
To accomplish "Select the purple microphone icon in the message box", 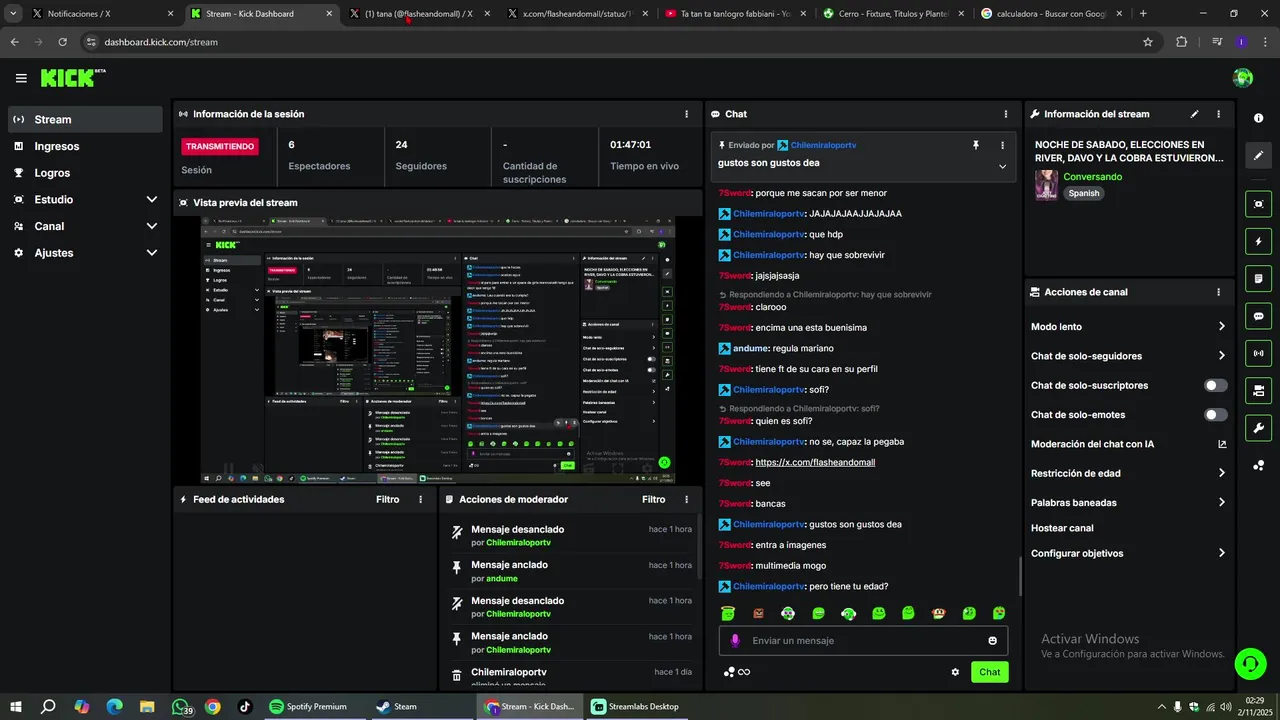I will (735, 641).
